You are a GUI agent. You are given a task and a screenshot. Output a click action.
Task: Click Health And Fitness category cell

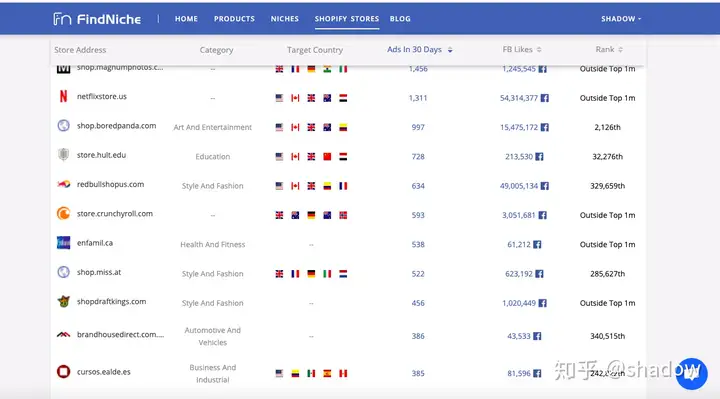pyautogui.click(x=213, y=244)
